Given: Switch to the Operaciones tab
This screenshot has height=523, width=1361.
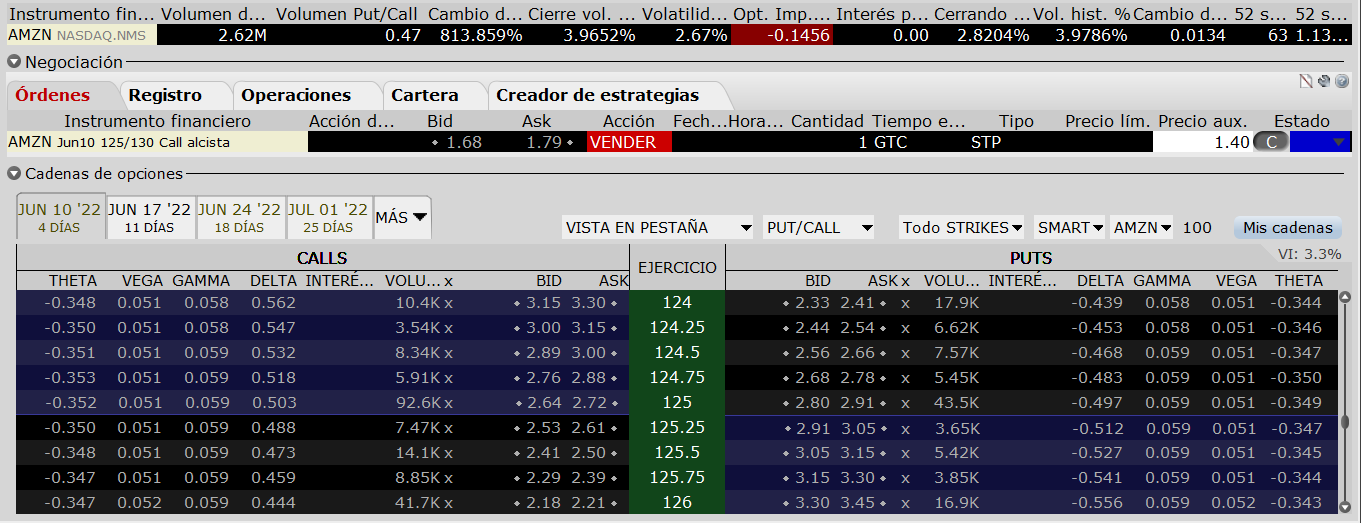Looking at the screenshot, I should click(296, 96).
